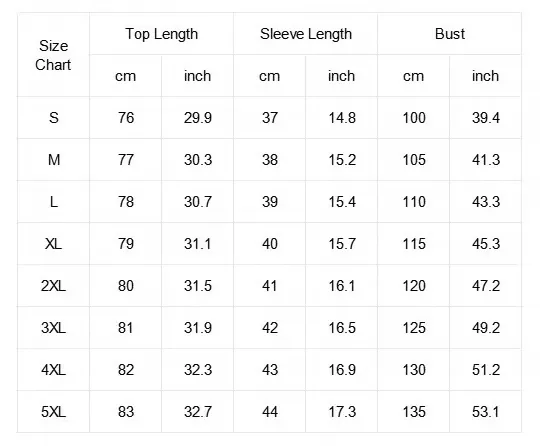Viewport: 540px width, 446px height.
Task: Click the 31.1 inch top length cell
Action: point(197,244)
